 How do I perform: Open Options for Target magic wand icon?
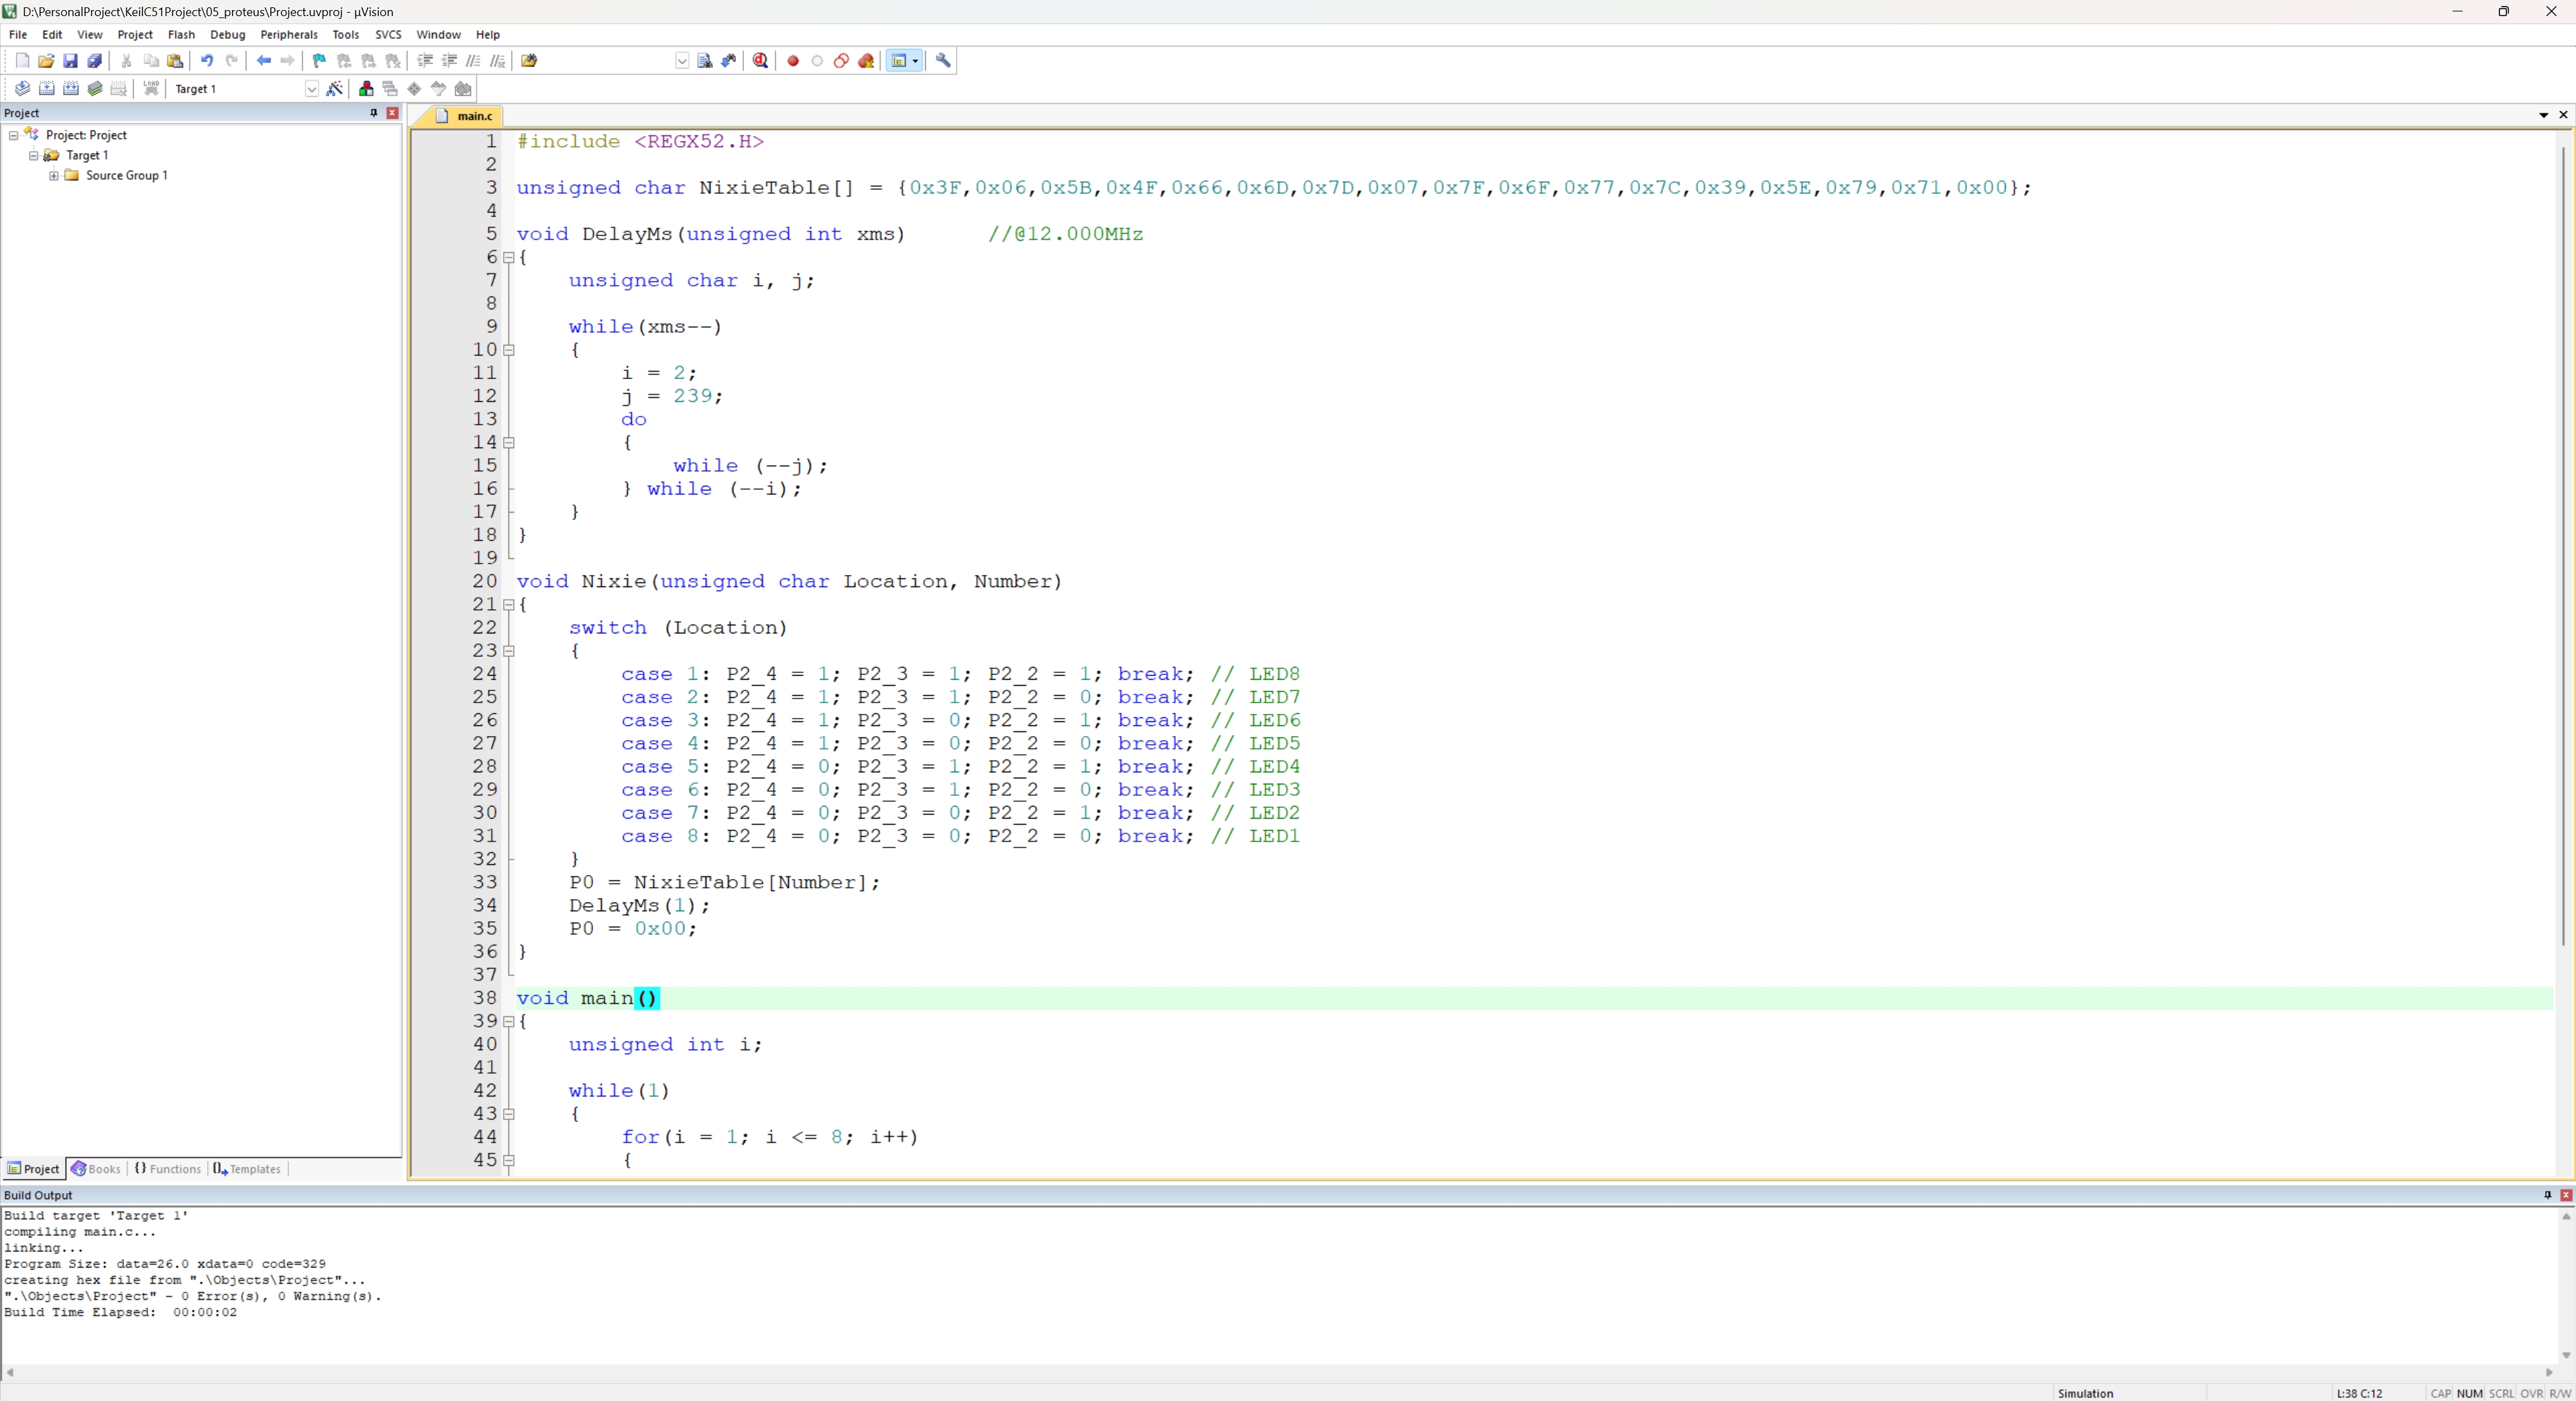(335, 89)
